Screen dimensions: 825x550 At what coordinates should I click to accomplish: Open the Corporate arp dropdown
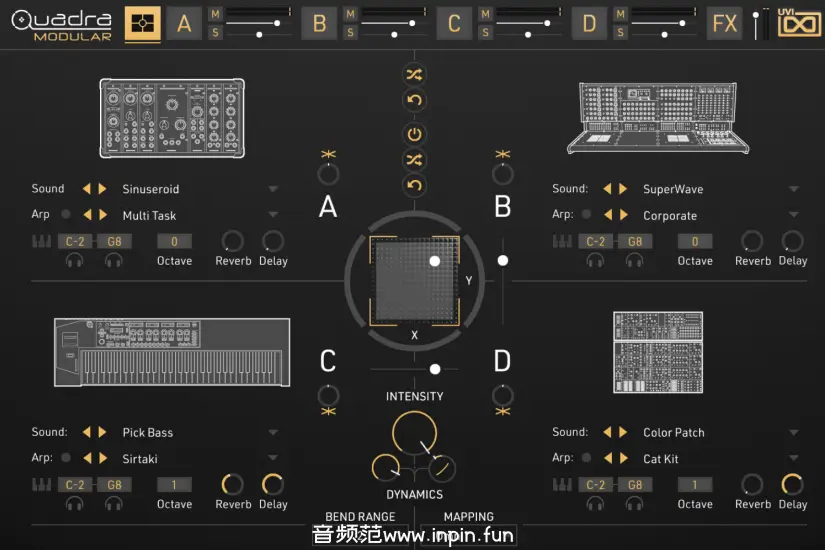pos(793,214)
